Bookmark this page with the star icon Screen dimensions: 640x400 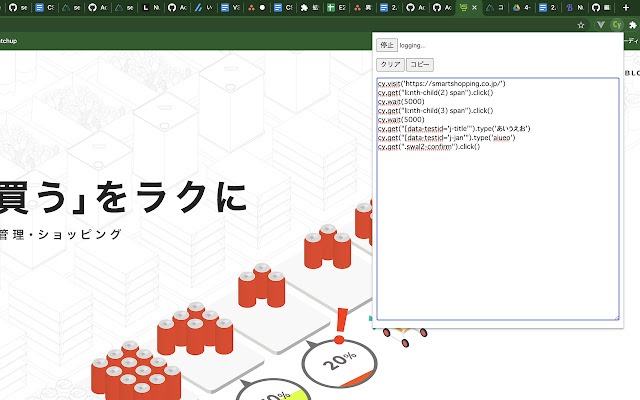[x=581, y=25]
